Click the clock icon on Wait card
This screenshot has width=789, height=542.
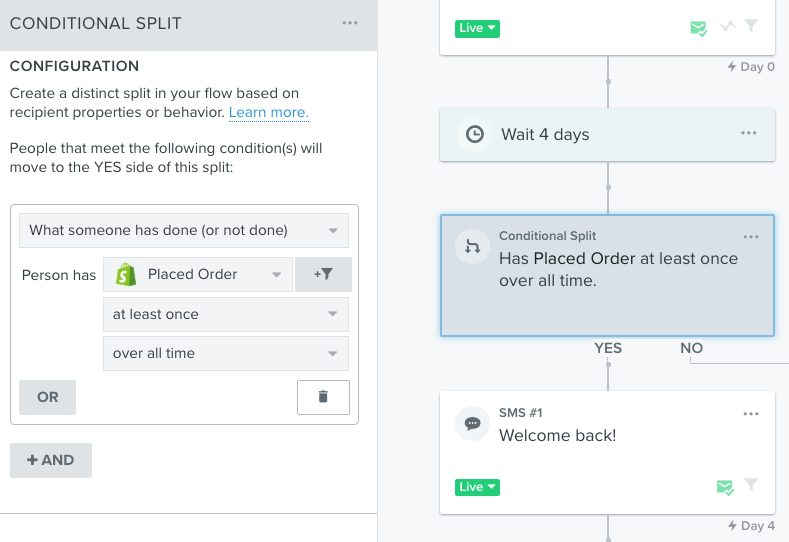(x=475, y=134)
